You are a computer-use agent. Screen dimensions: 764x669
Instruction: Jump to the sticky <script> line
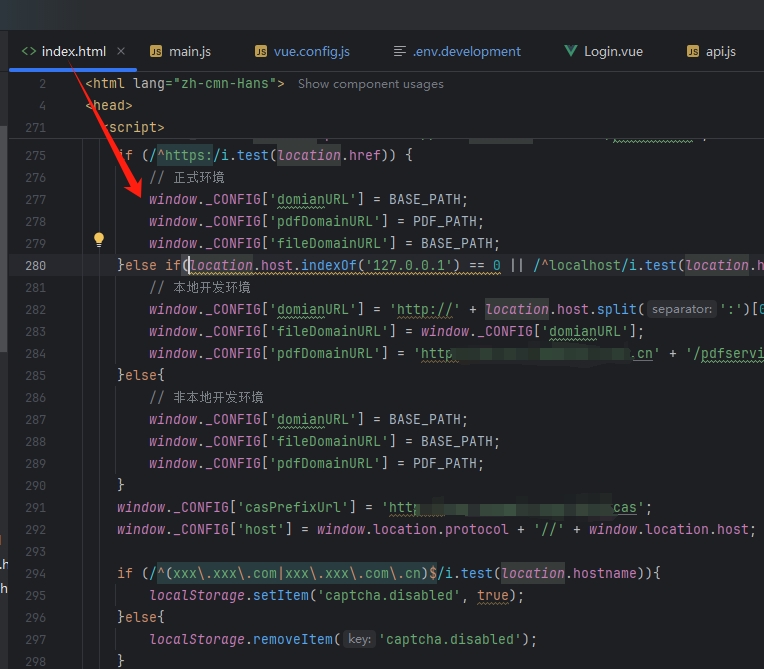tap(133, 127)
